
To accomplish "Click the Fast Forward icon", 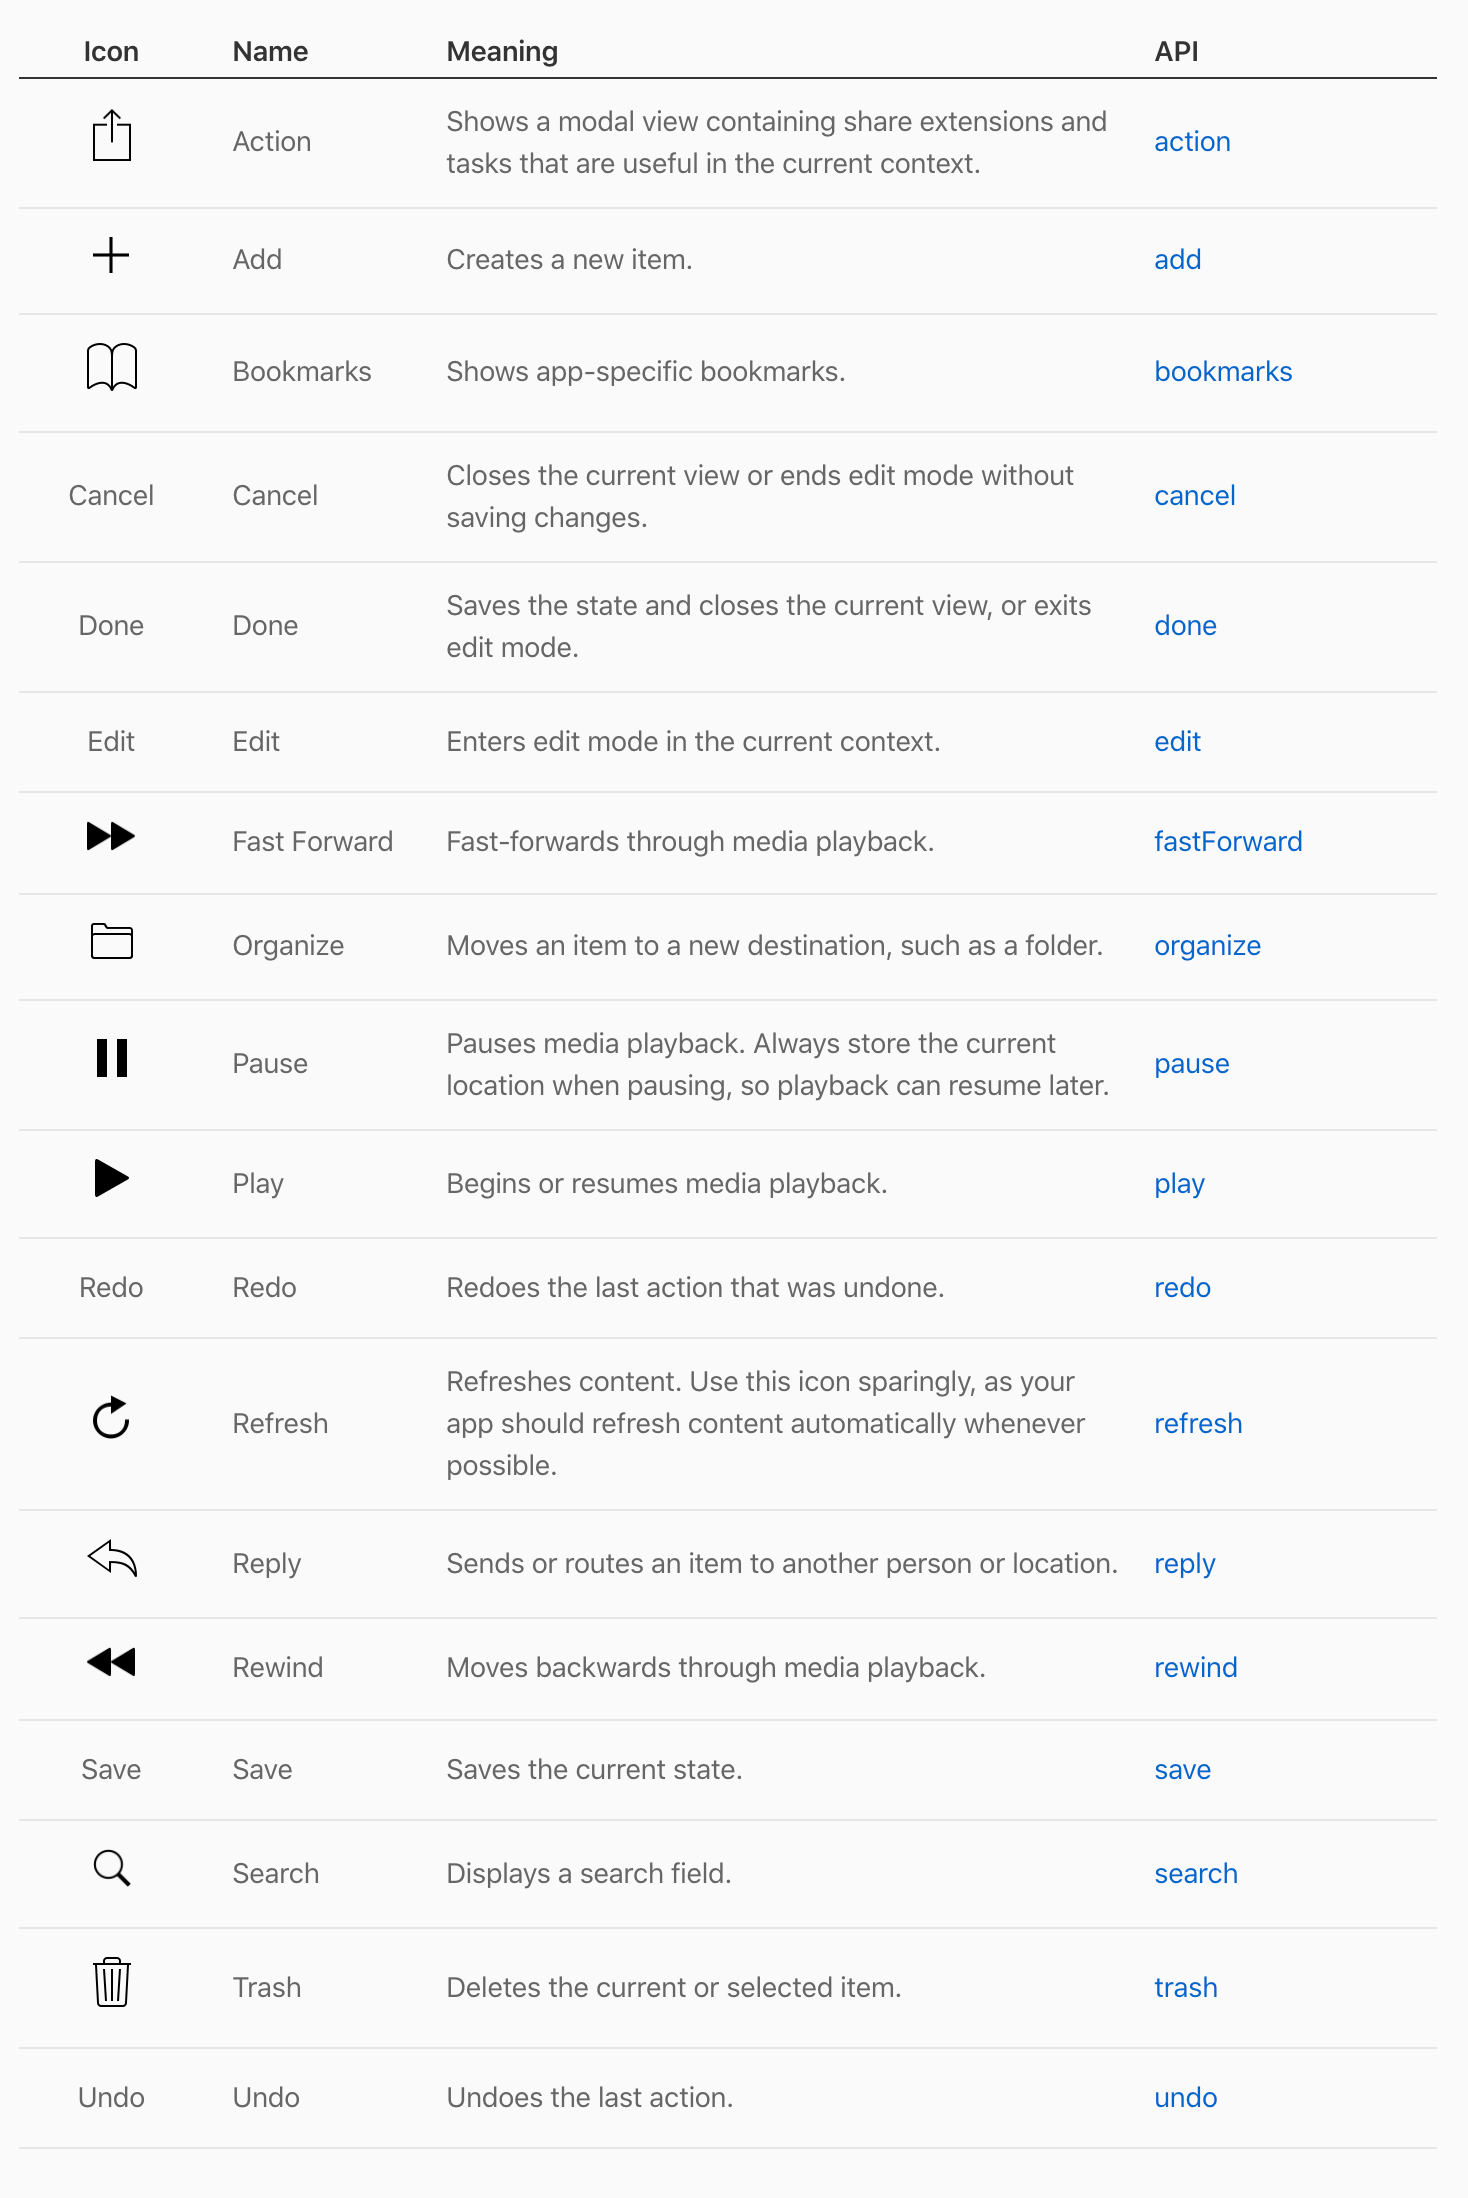I will coord(111,835).
